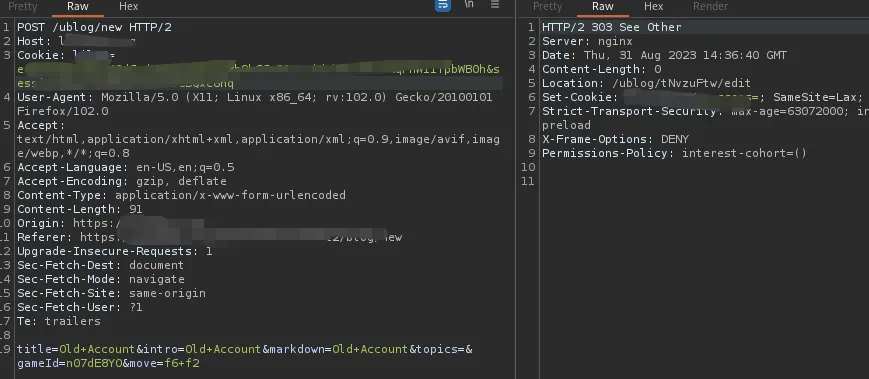The image size is (869, 379).
Task: Select the request Raw tab
Action: coord(78,7)
